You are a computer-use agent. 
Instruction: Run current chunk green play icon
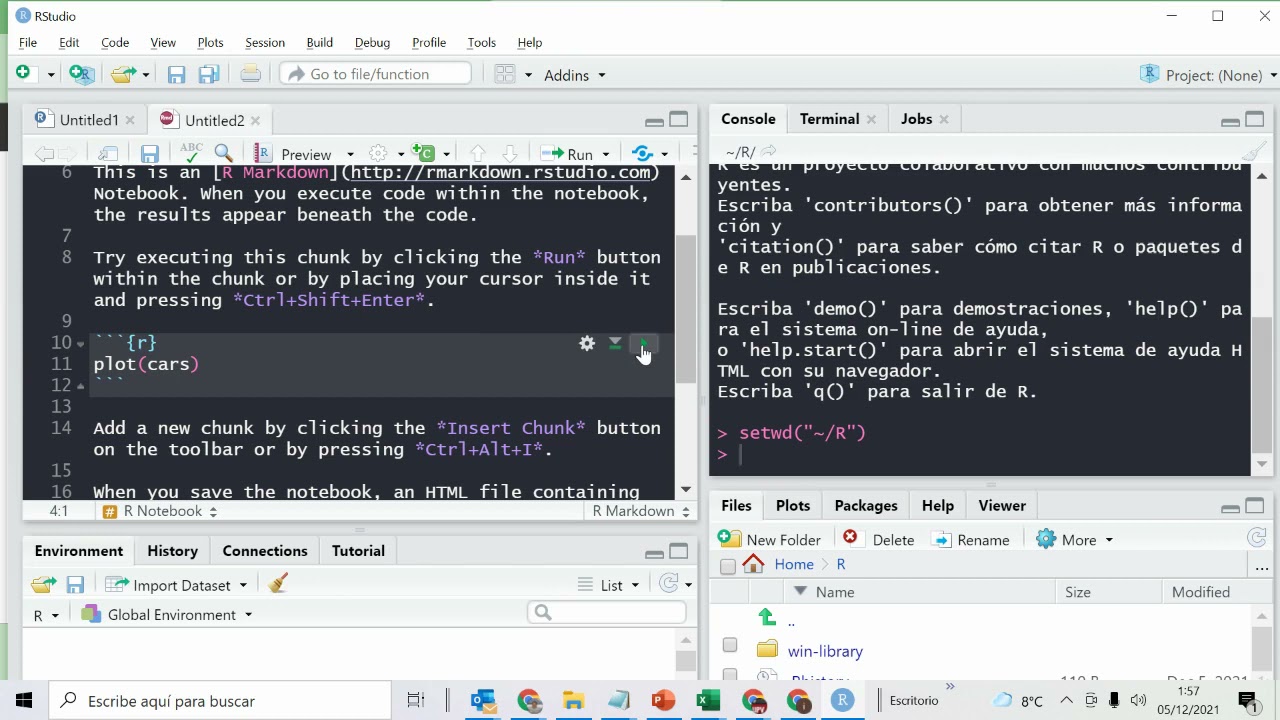click(643, 343)
